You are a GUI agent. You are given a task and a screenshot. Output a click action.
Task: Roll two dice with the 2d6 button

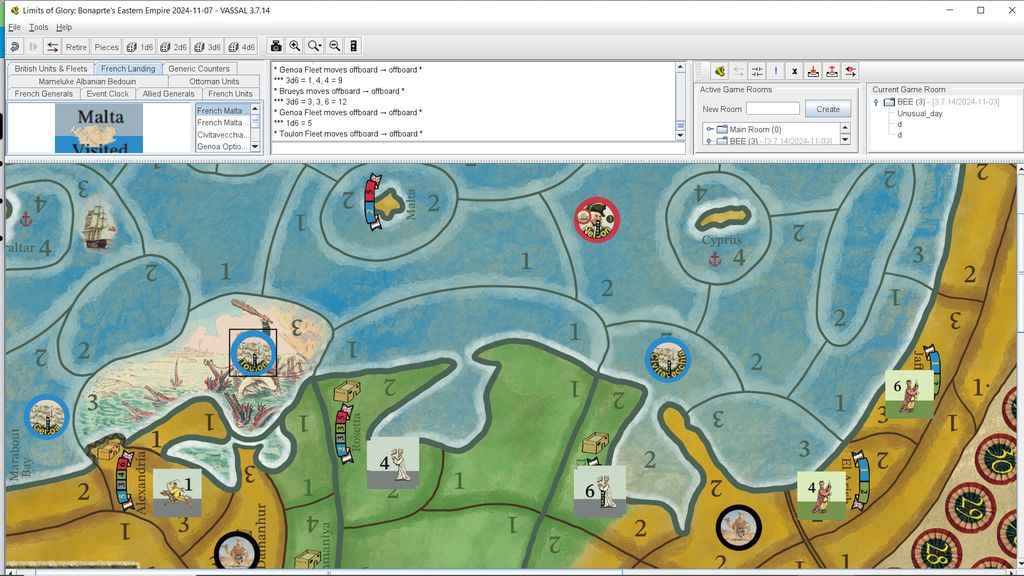(174, 46)
